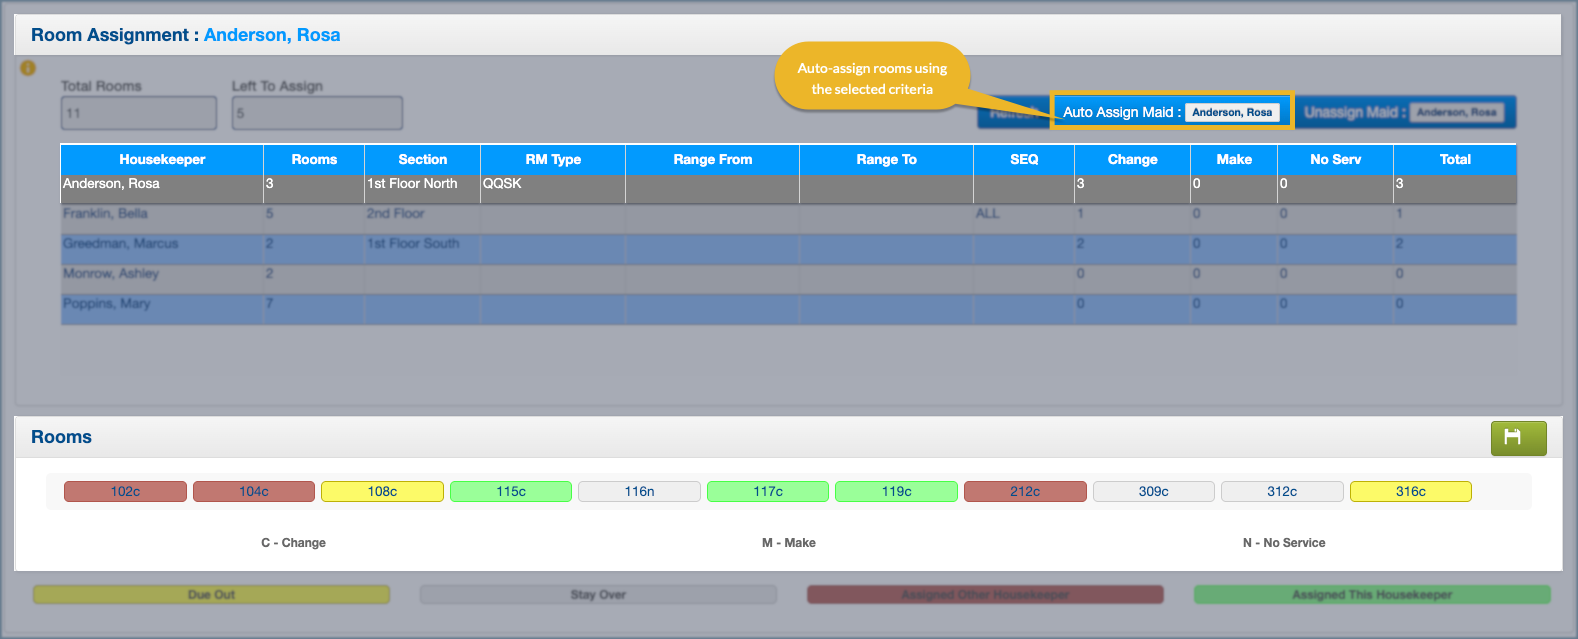
Task: Click the Section column header
Action: [422, 160]
